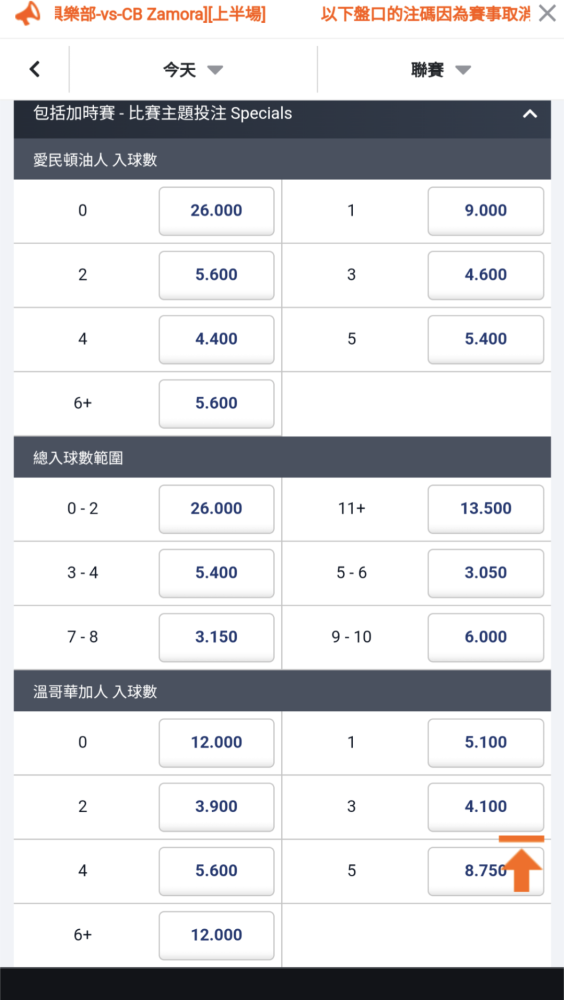
Task: Open the 今天 date dropdown
Action: pos(193,70)
